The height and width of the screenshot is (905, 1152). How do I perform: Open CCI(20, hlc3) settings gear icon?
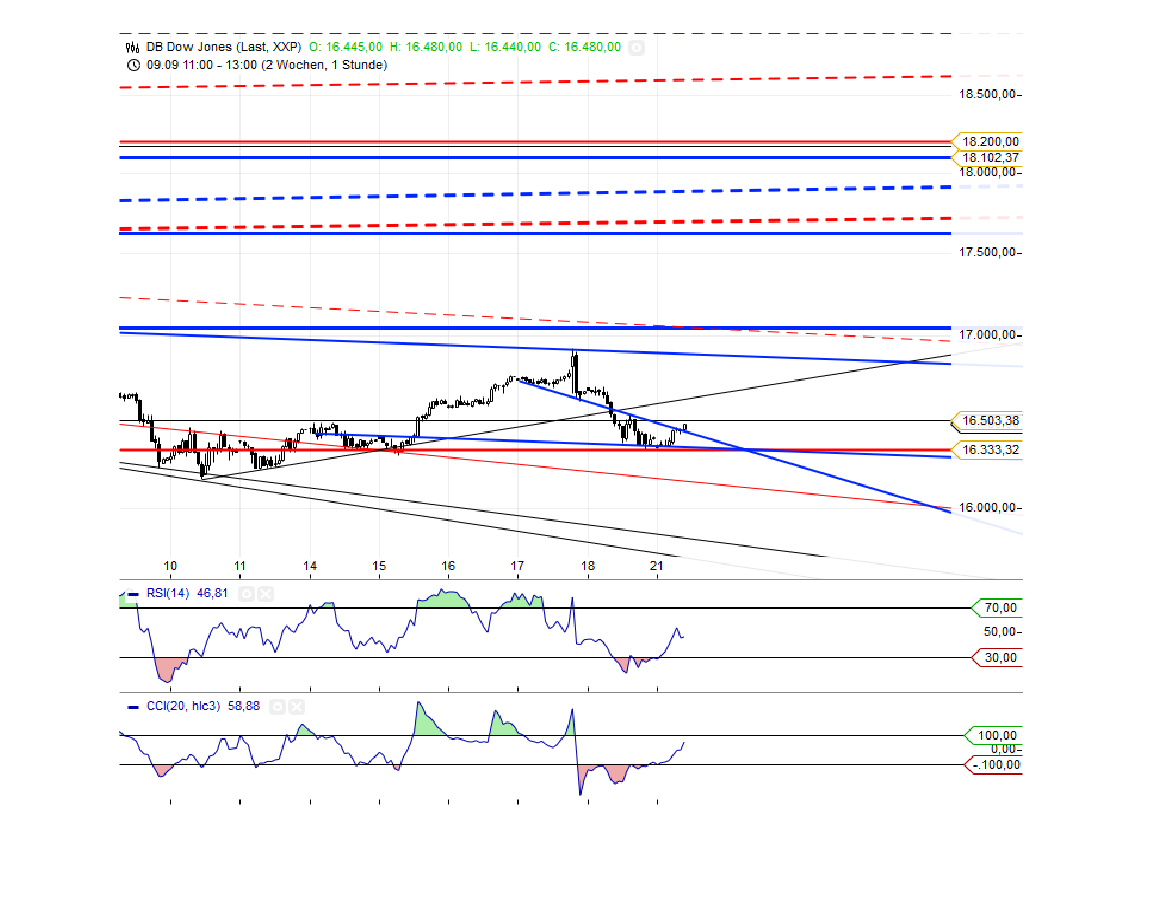pyautogui.click(x=278, y=706)
